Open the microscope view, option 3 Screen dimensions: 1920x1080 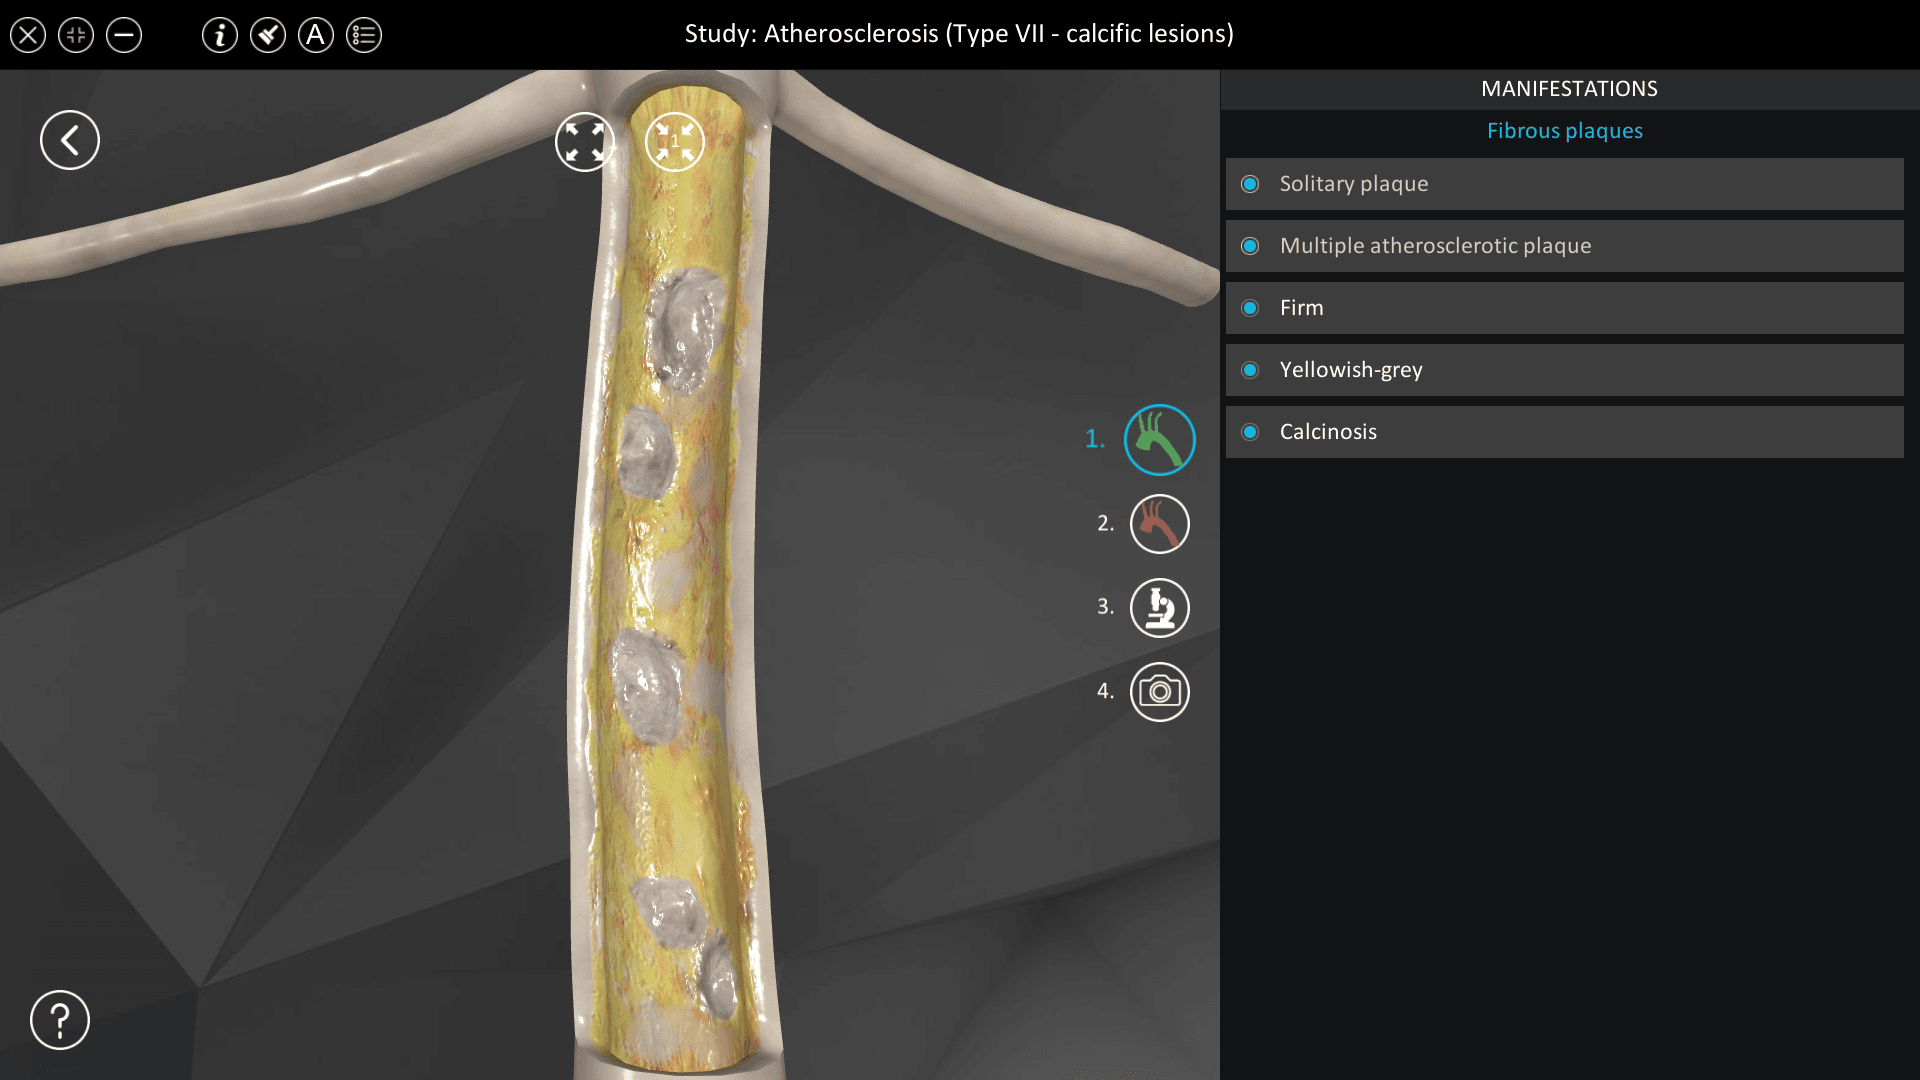pyautogui.click(x=1160, y=608)
